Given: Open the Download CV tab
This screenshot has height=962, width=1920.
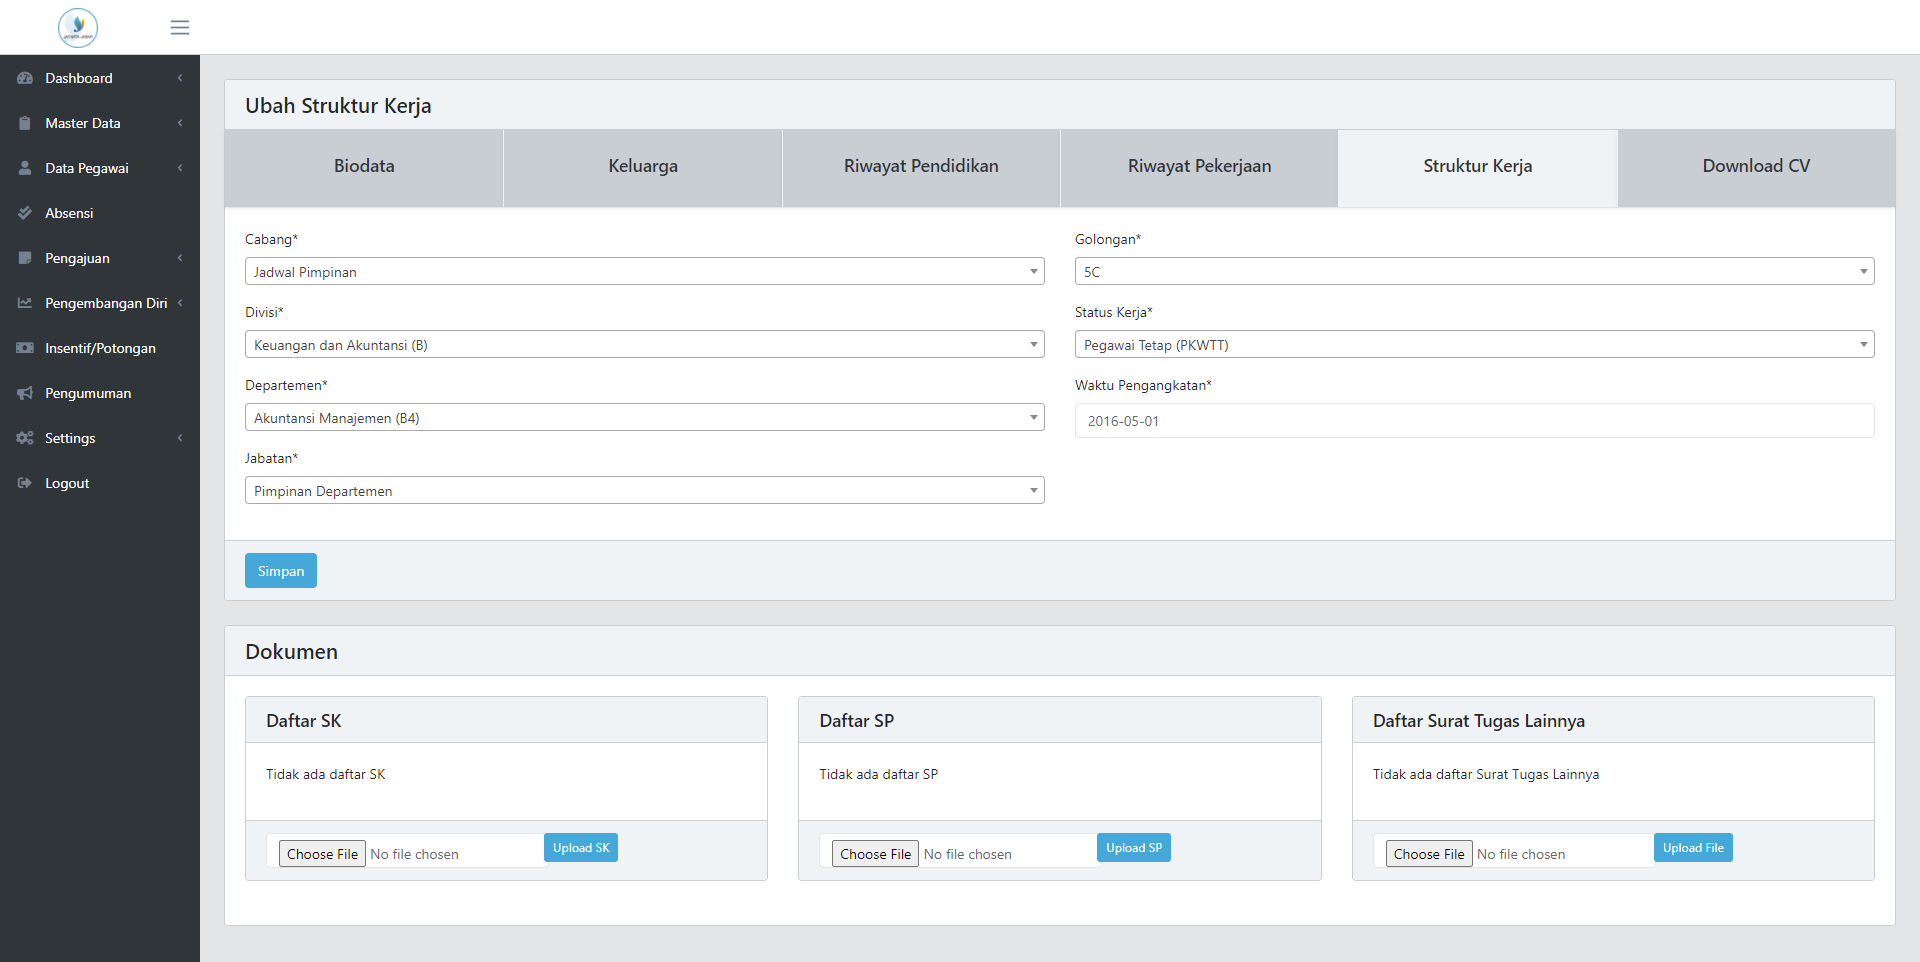Looking at the screenshot, I should click(x=1756, y=167).
